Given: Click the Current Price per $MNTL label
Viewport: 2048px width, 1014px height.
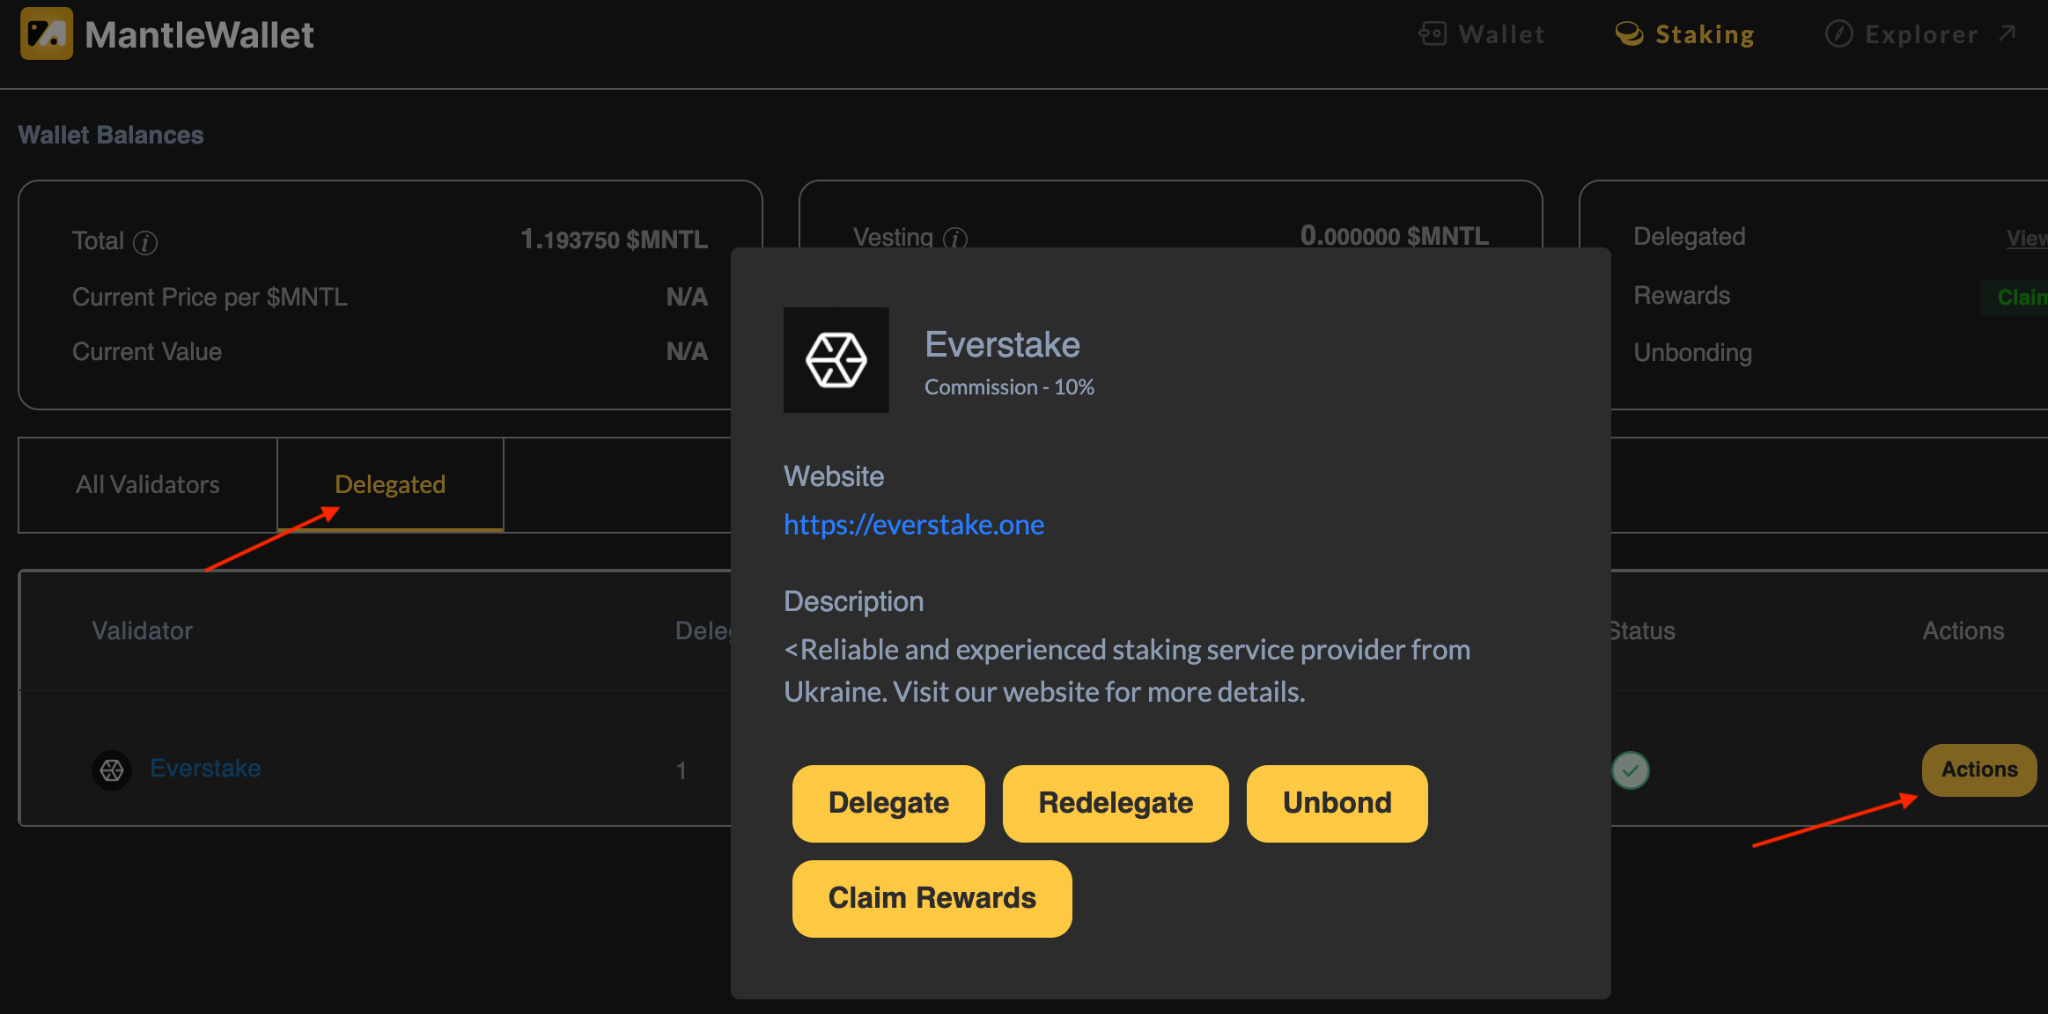Looking at the screenshot, I should [x=210, y=297].
